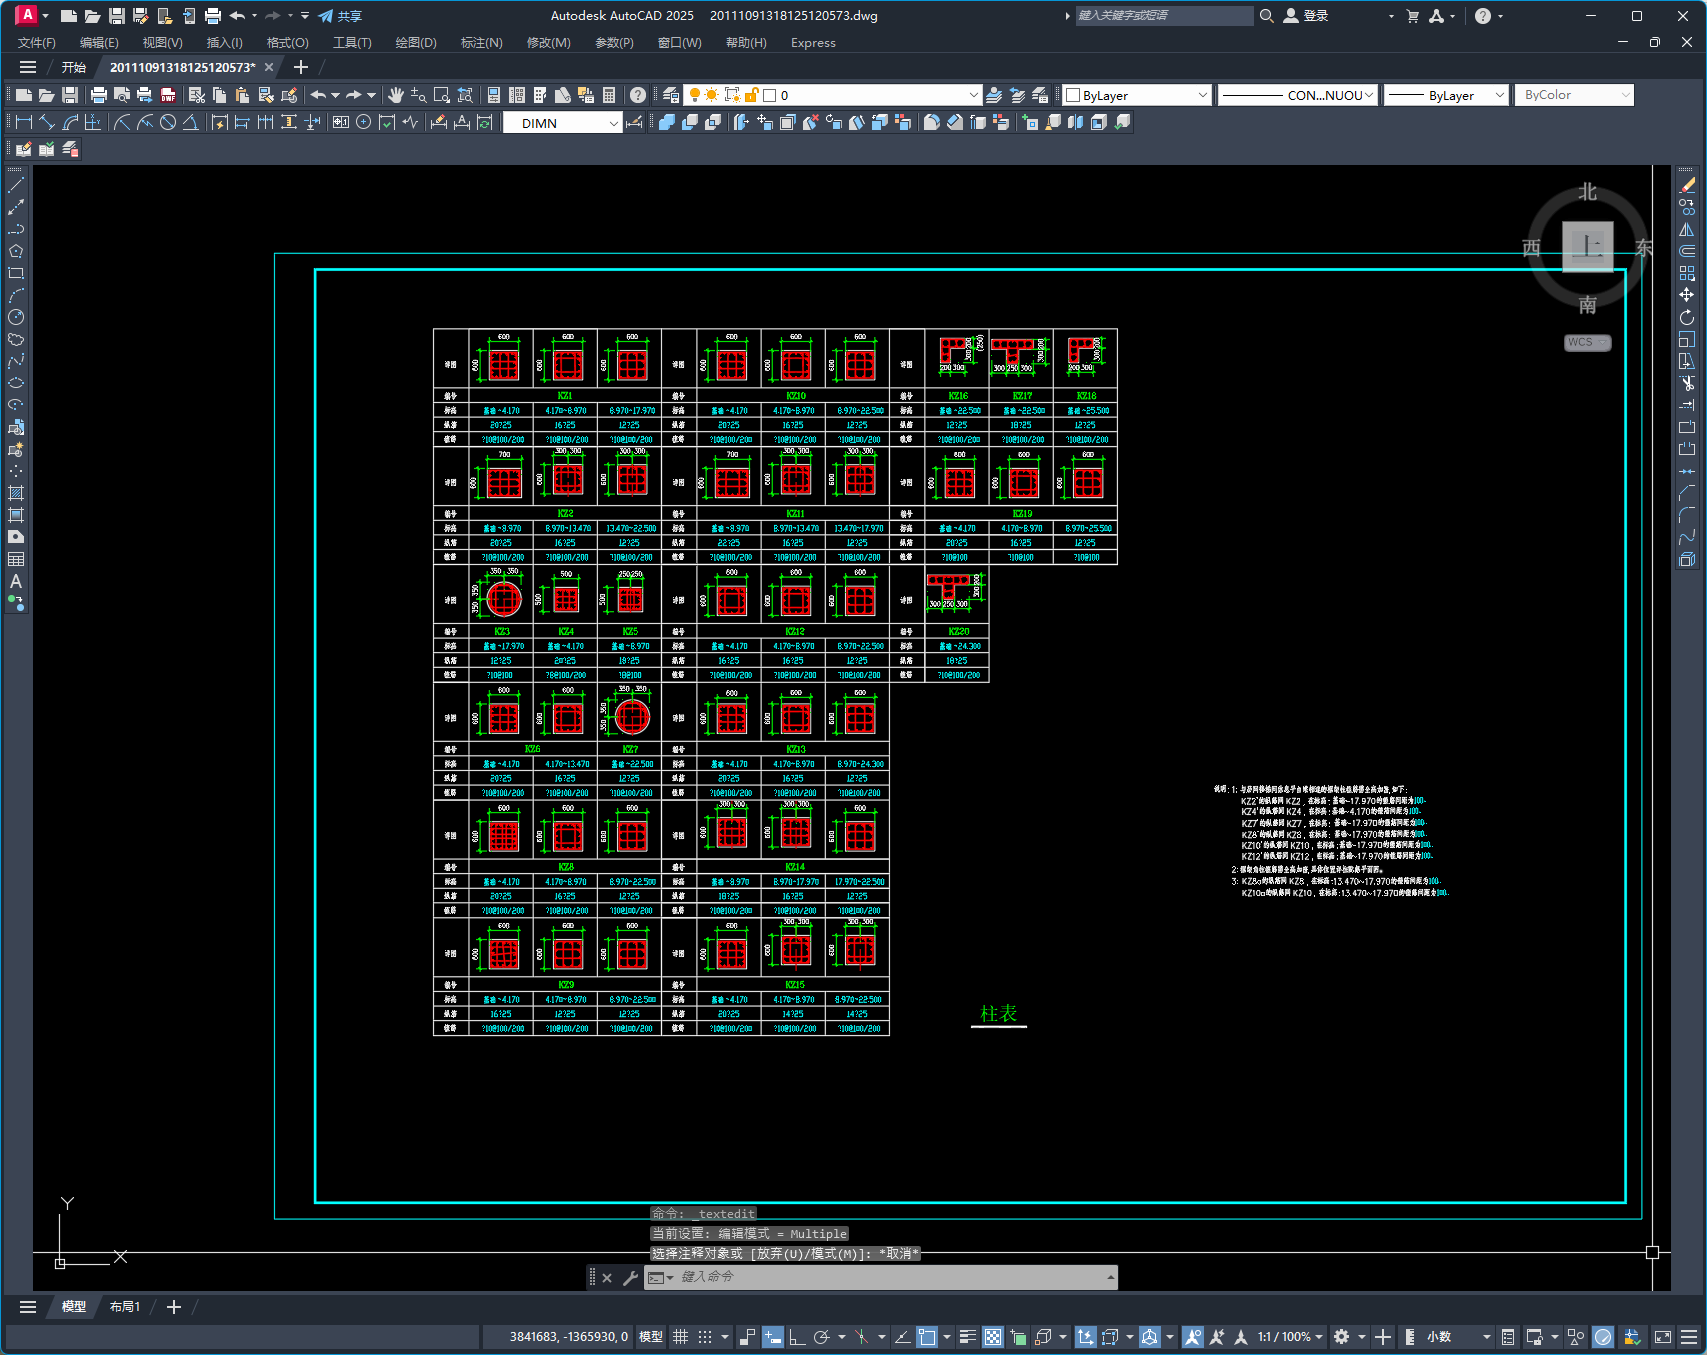Click the Export DWF icon
The height and width of the screenshot is (1355, 1707).
[x=168, y=95]
